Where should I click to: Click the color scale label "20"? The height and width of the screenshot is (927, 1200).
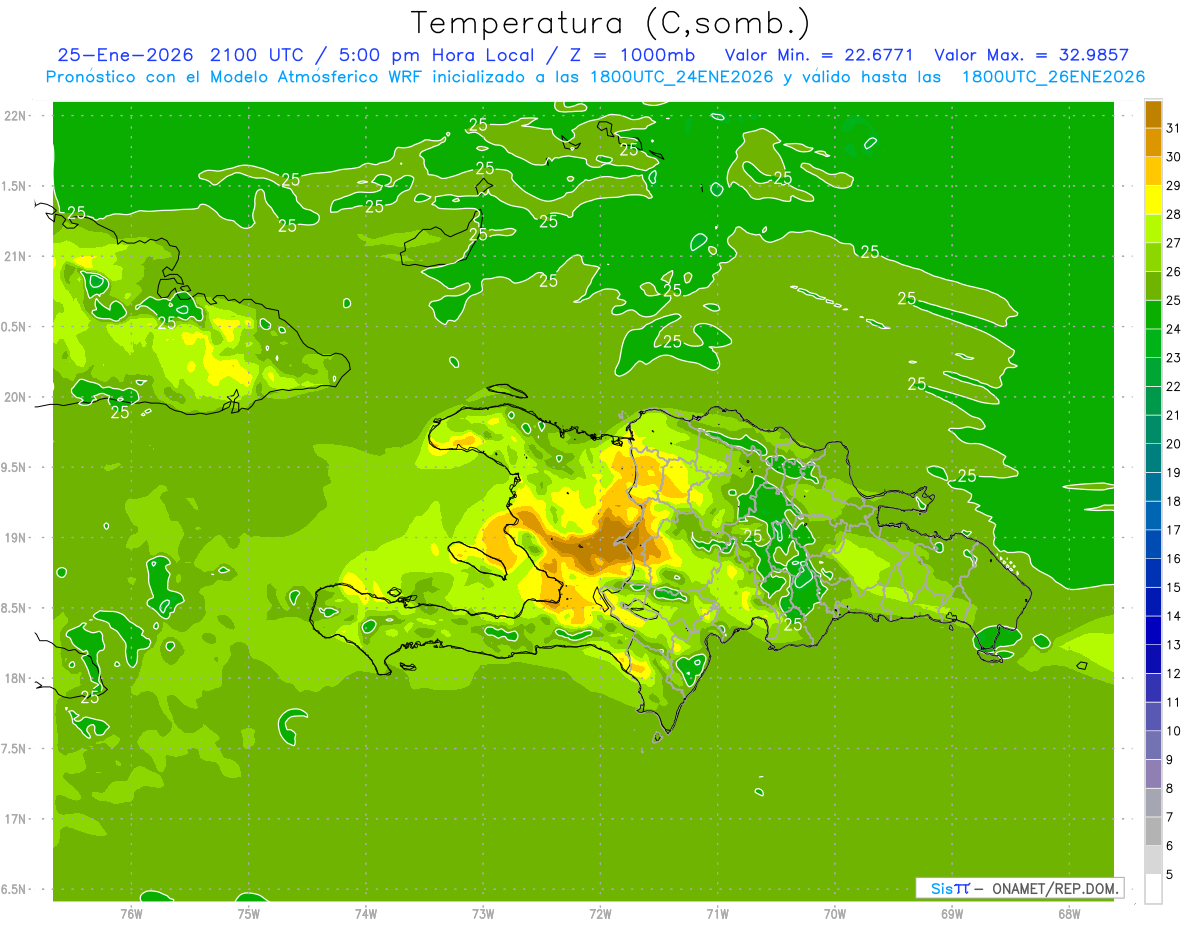(1173, 444)
